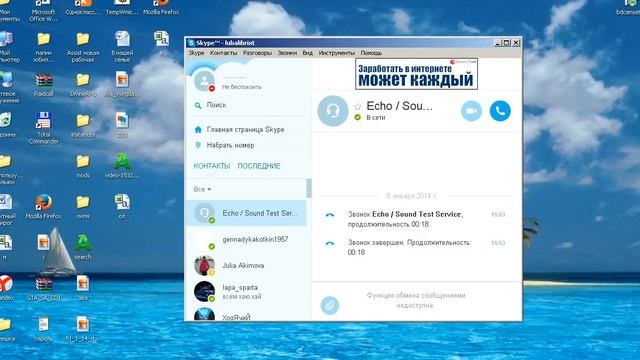Switch to the ПОСЛЕДНИЕ tab
The width and height of the screenshot is (640, 360).
pos(259,166)
